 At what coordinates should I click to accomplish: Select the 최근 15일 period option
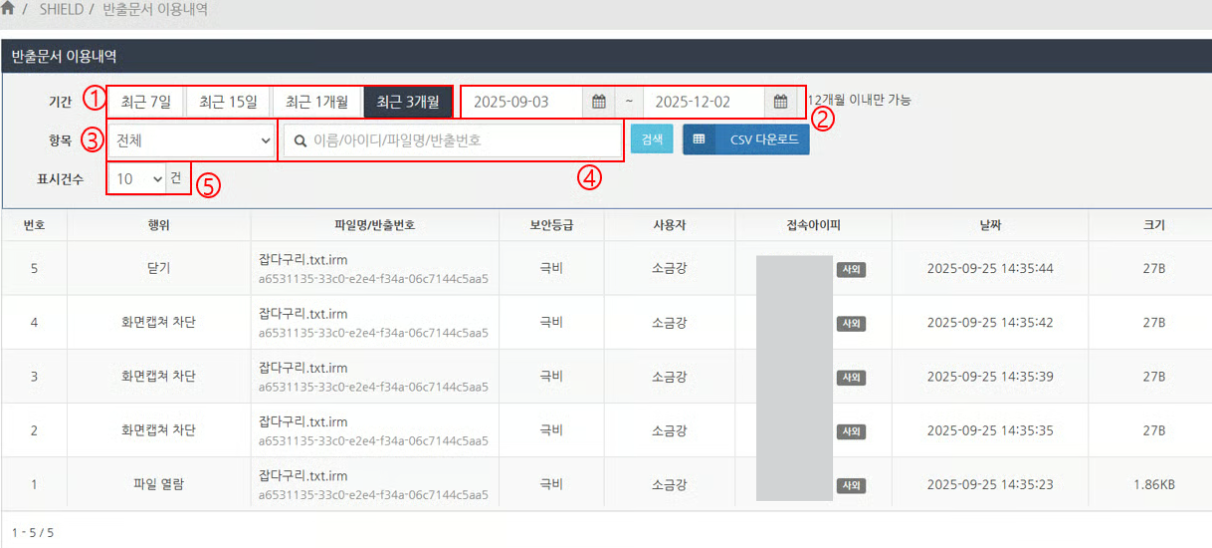[x=228, y=102]
